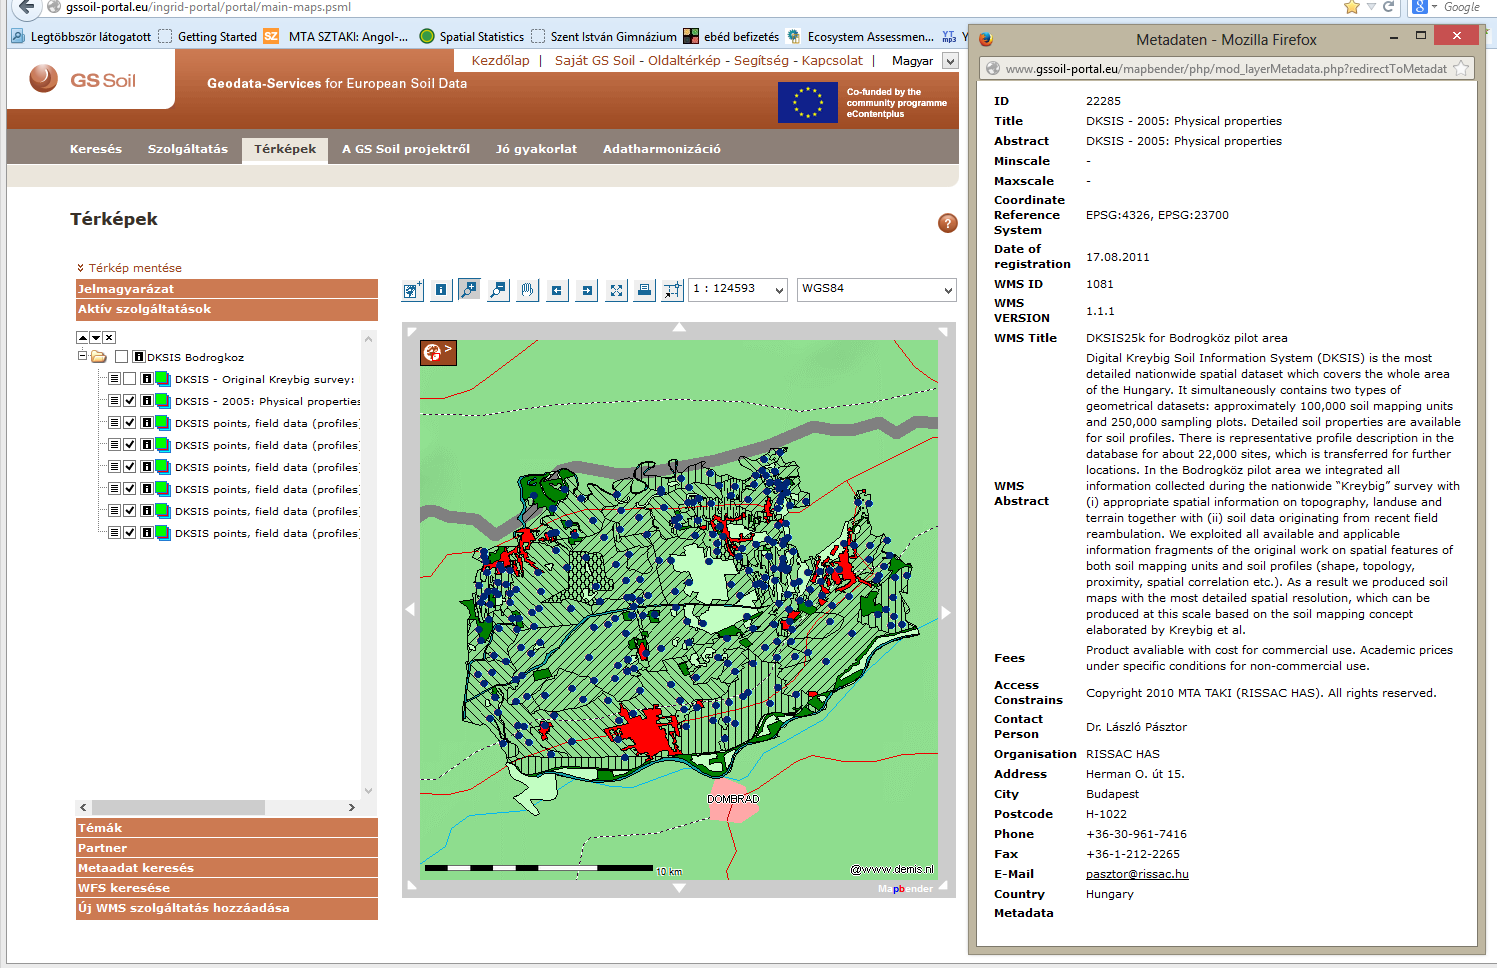Select the zoom out magnifier tool
Viewport: 1497px width, 968px height.
(x=498, y=290)
